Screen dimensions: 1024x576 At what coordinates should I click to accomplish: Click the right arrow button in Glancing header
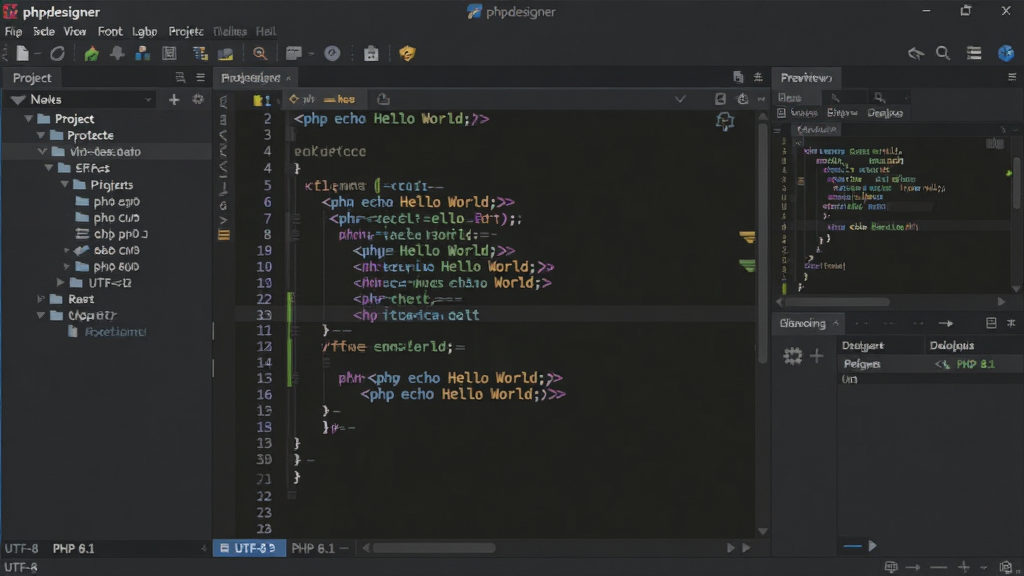click(946, 323)
